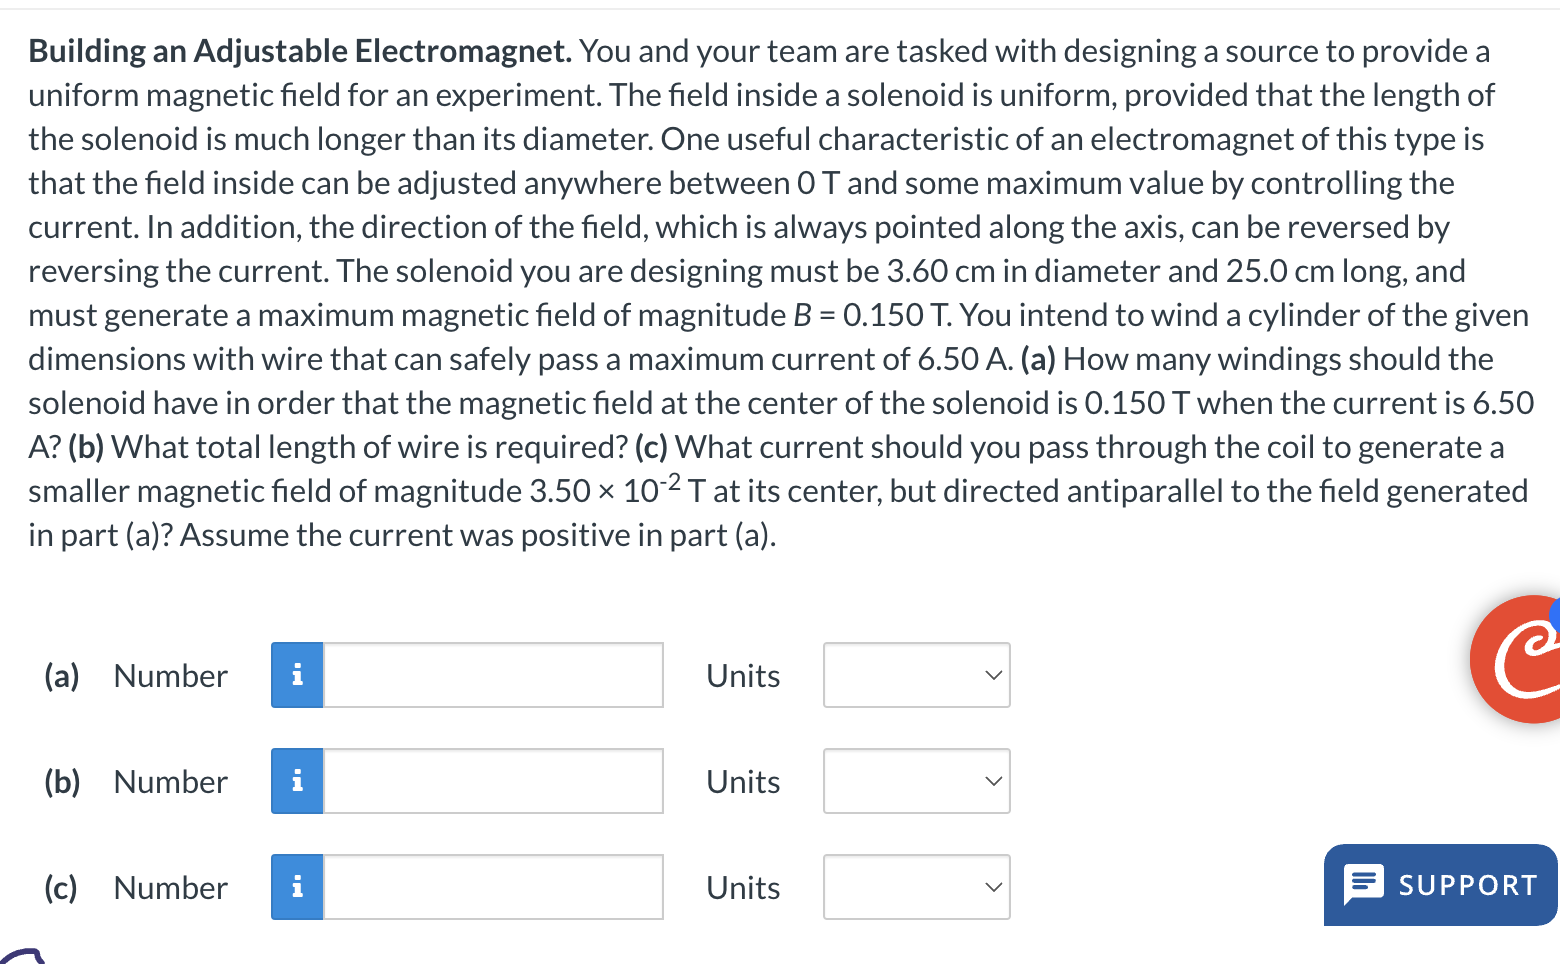Click the info icon beside part (a) answer box
The image size is (1560, 964).
(x=296, y=675)
